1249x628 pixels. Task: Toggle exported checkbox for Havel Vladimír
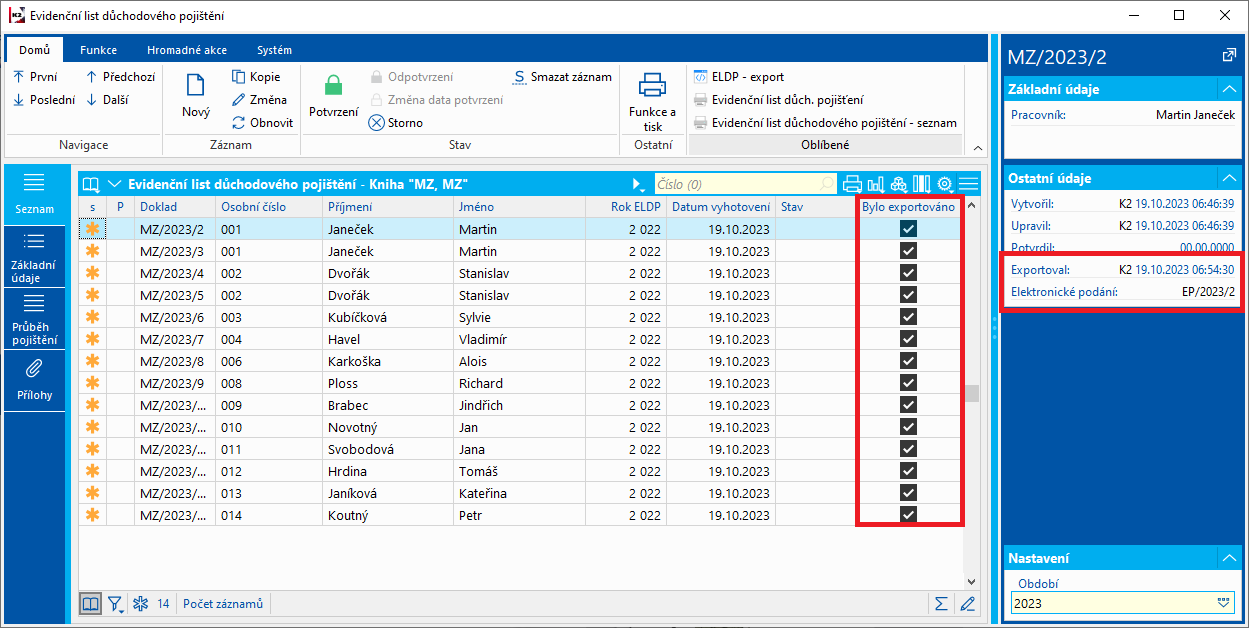tap(908, 339)
